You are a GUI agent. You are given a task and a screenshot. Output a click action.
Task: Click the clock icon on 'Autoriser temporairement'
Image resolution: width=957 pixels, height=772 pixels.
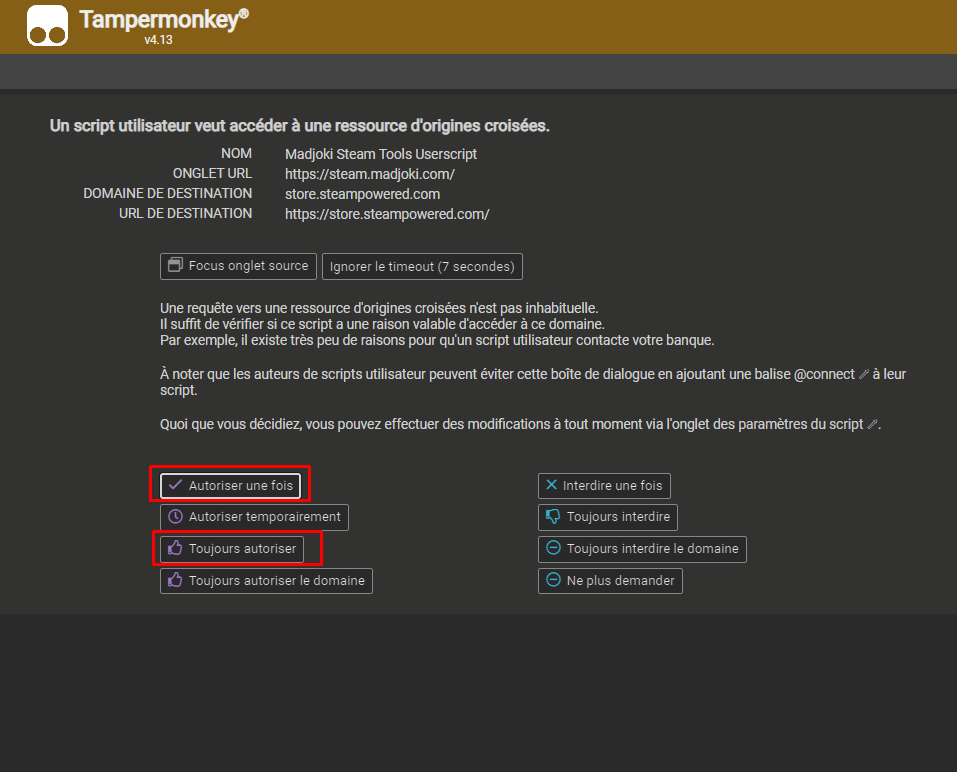click(x=175, y=517)
